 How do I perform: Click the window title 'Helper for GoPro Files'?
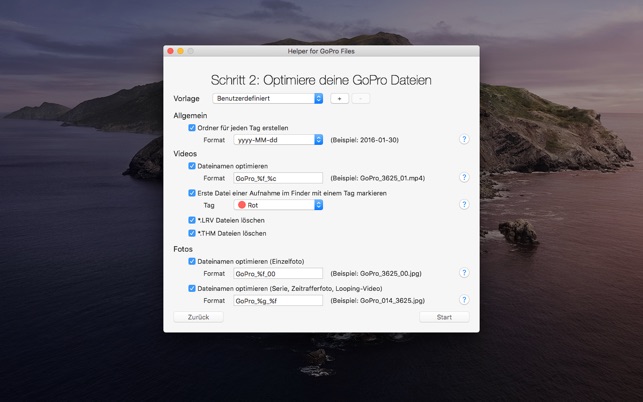321,51
